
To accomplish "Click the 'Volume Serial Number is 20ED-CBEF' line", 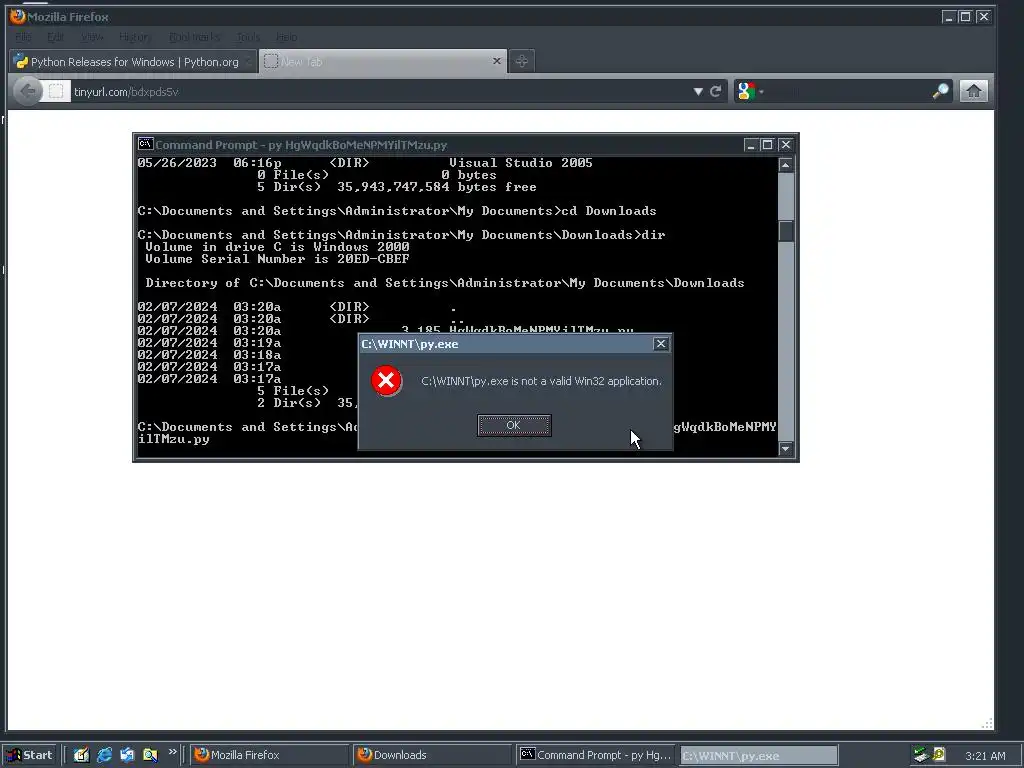I will (x=278, y=259).
